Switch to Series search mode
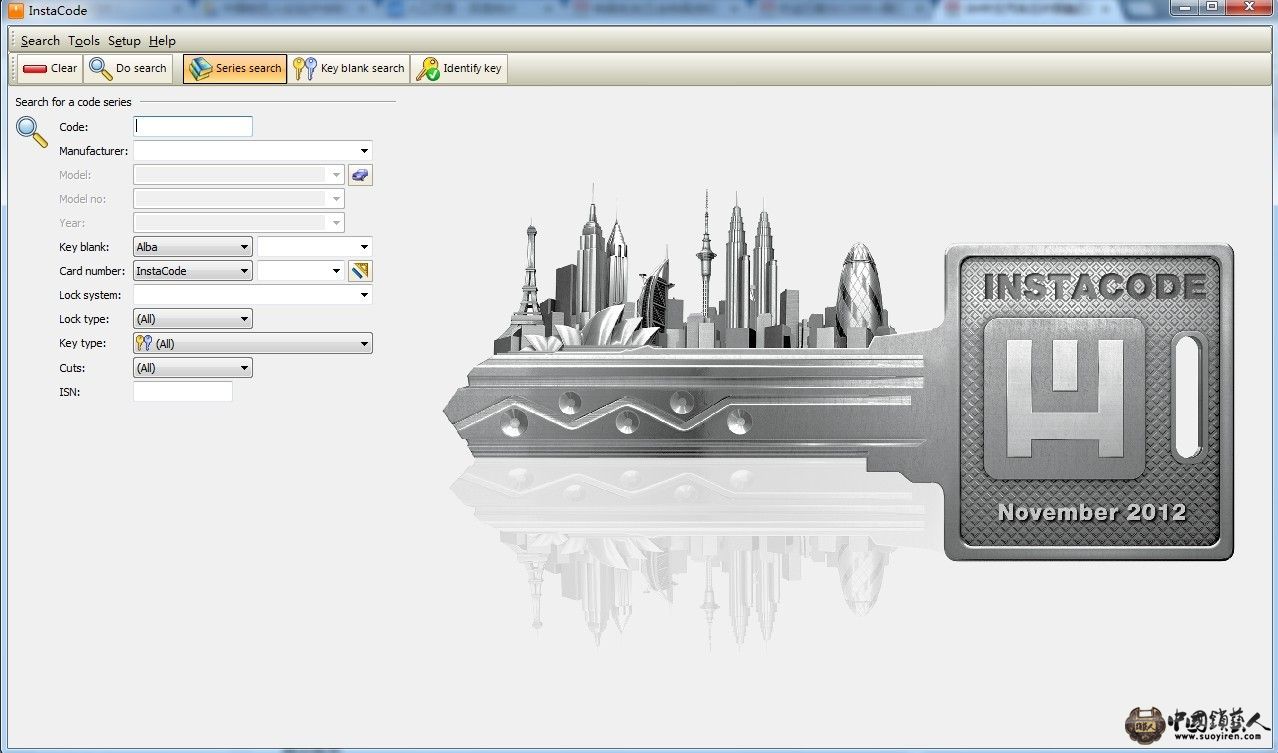The height and width of the screenshot is (753, 1278). click(235, 68)
